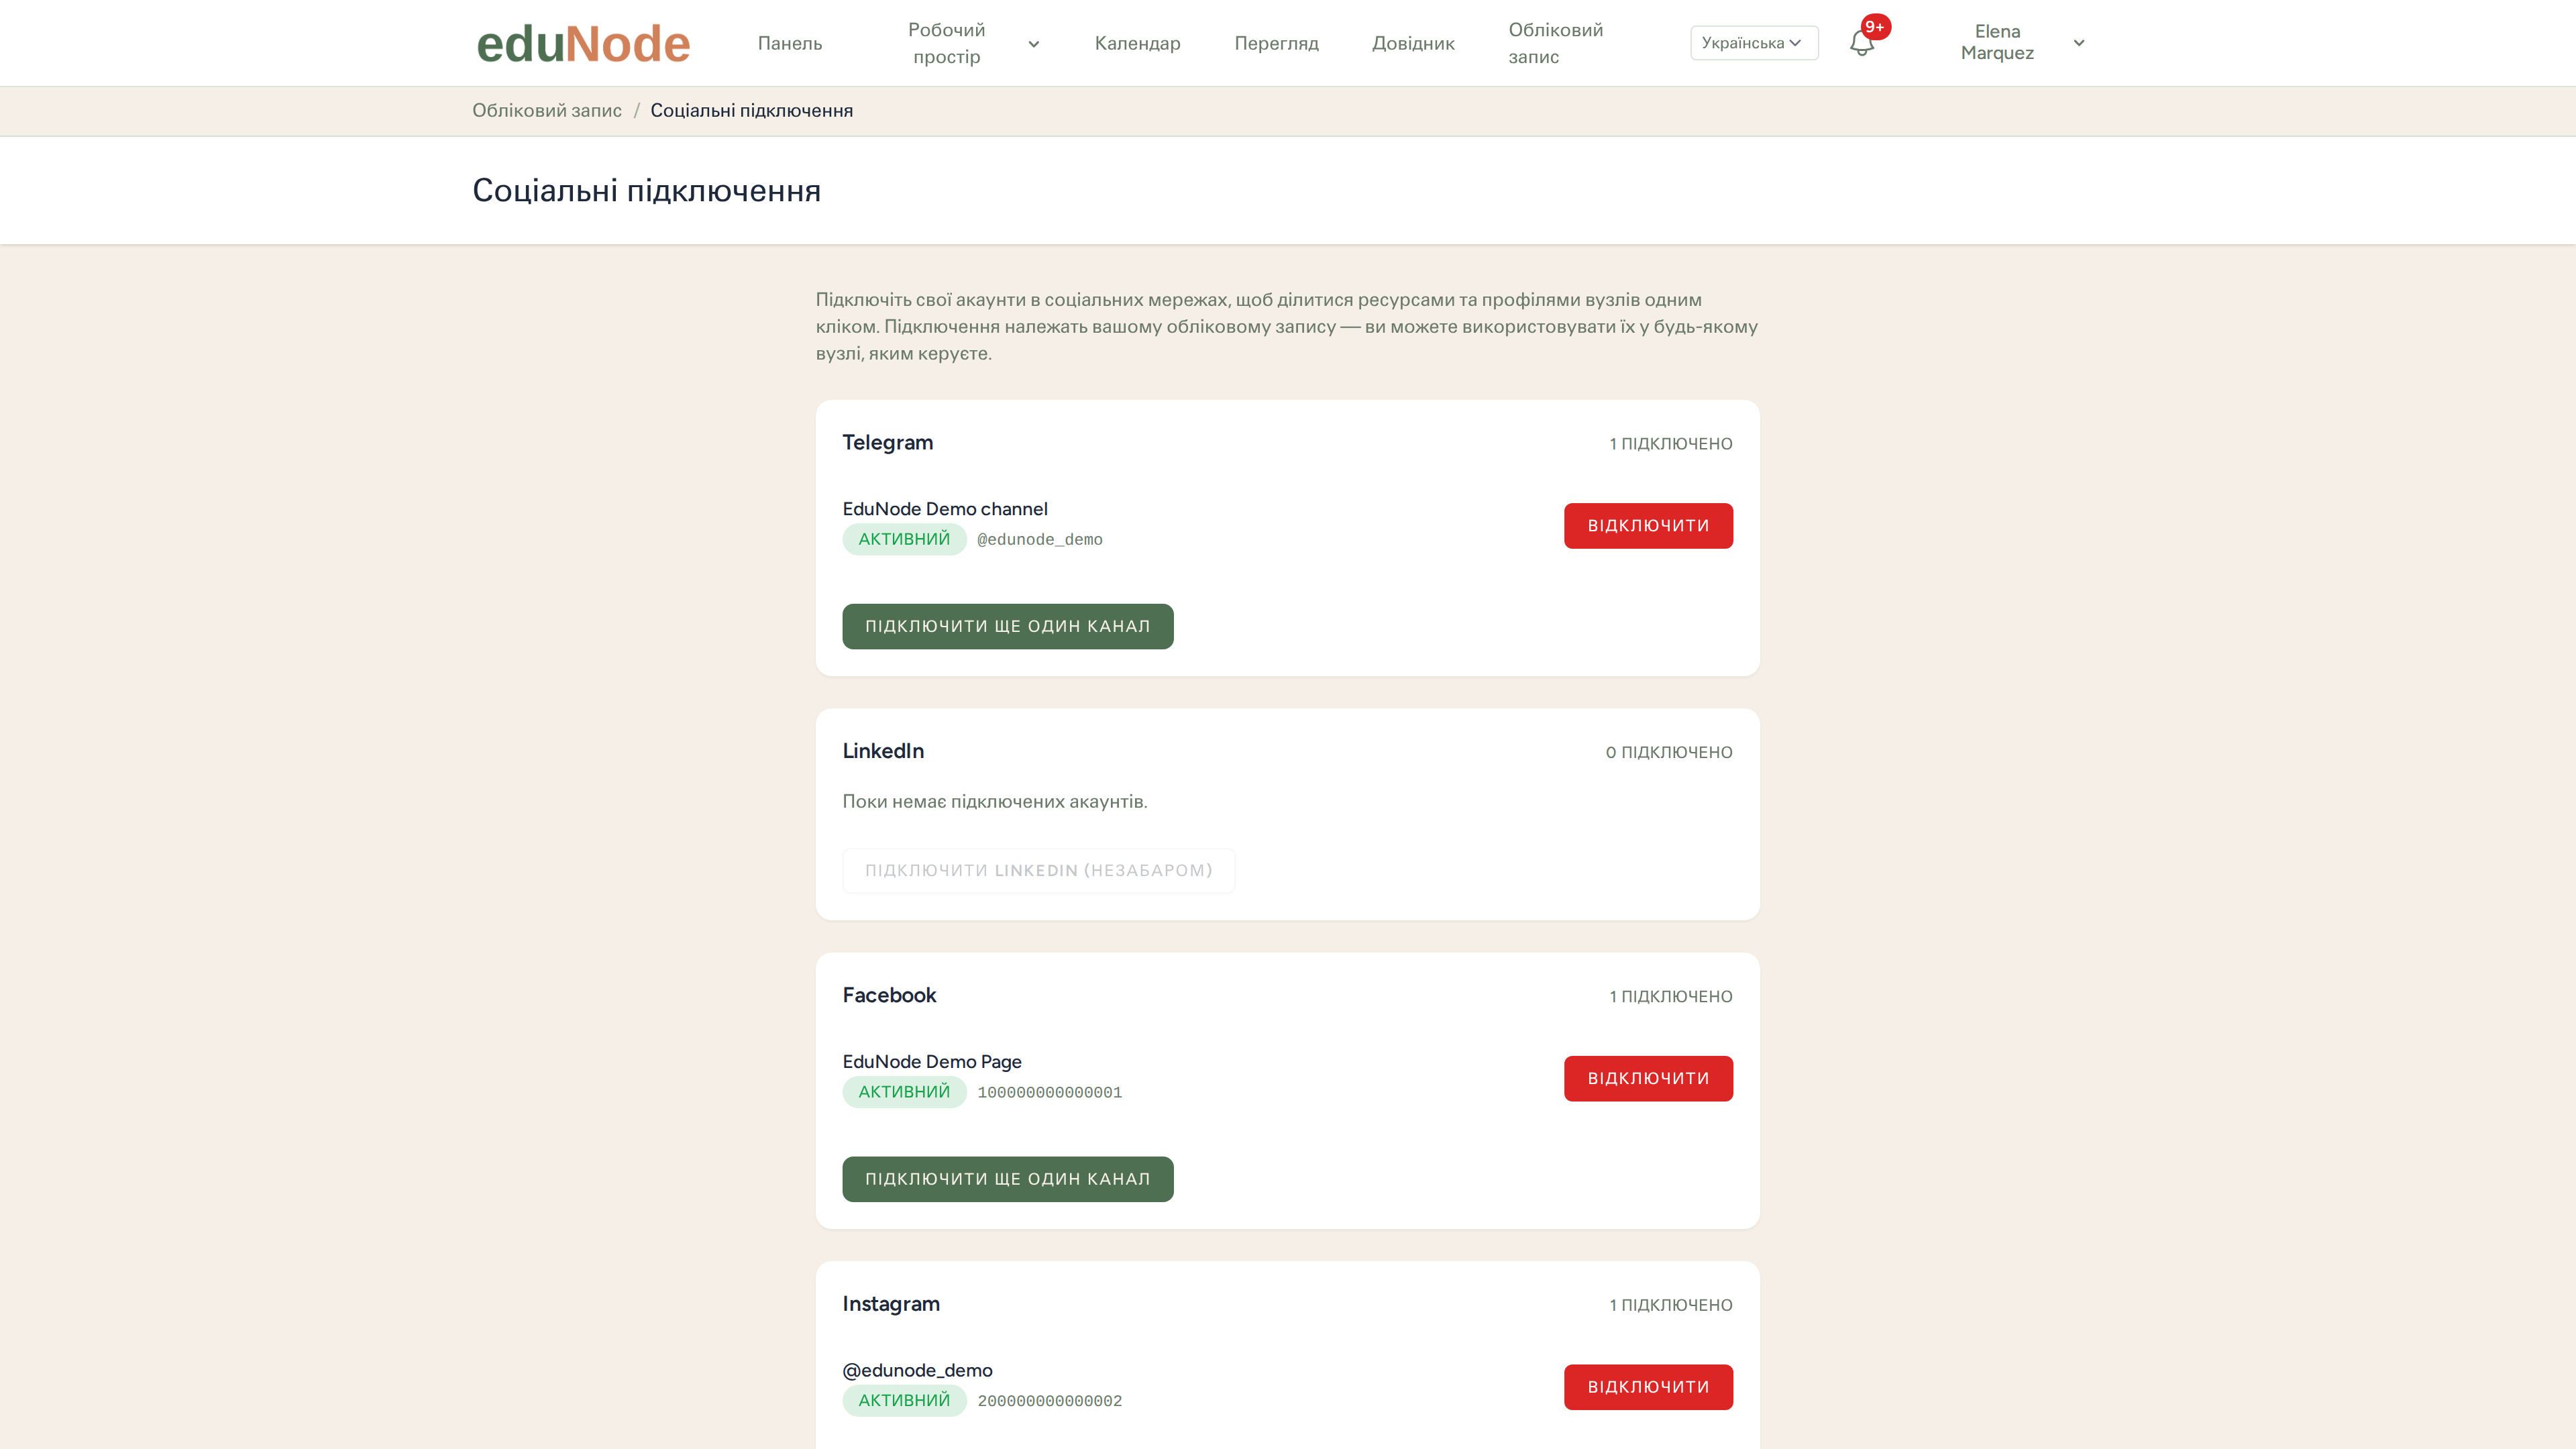2576x1449 pixels.
Task: Click the eduNode logo
Action: click(x=583, y=44)
